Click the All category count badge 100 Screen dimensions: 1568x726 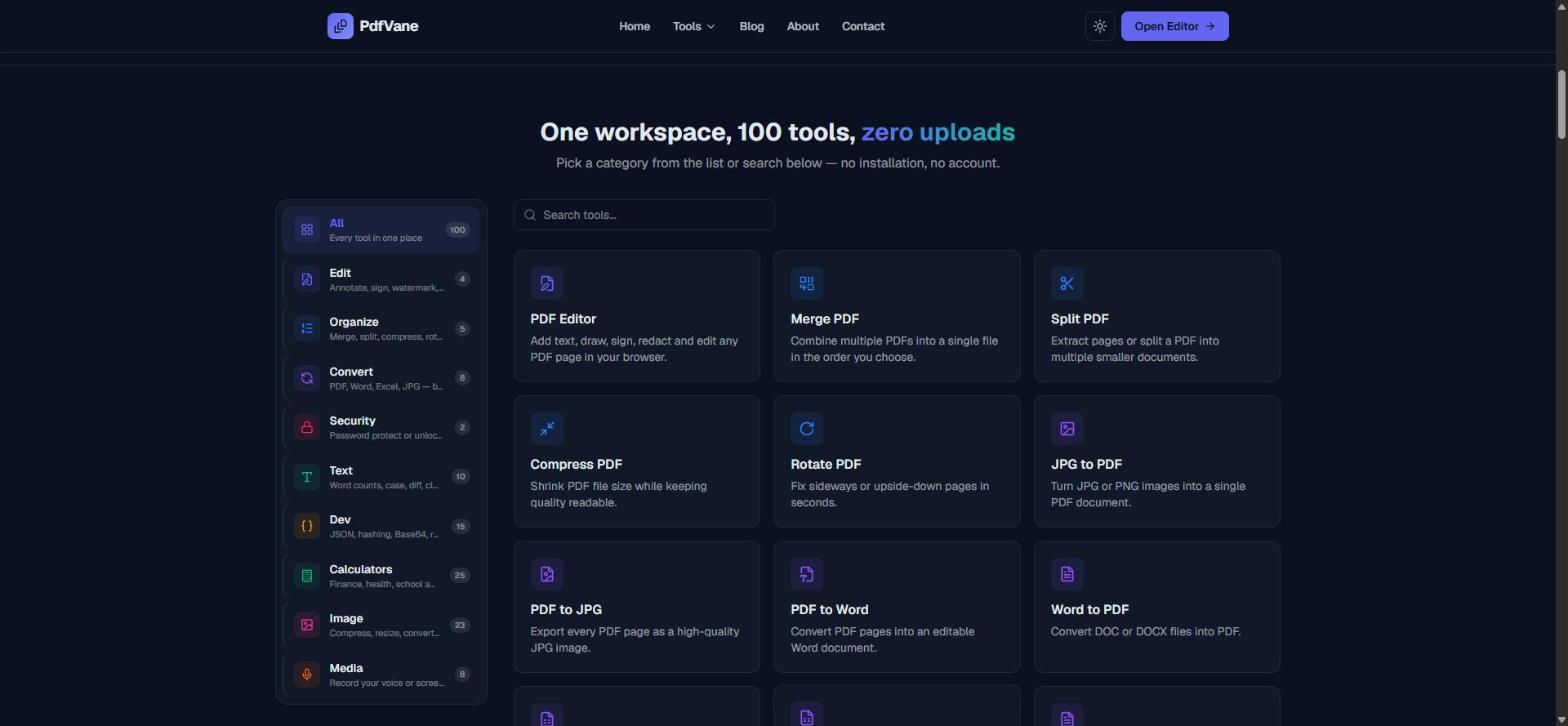pos(457,230)
